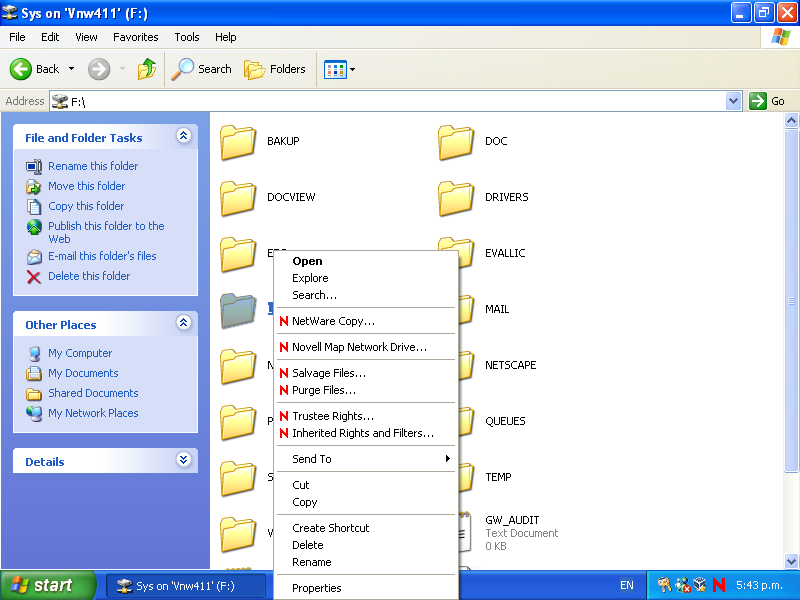The width and height of the screenshot is (800, 600).
Task: Select the QUEUES folder label
Action: click(x=505, y=421)
